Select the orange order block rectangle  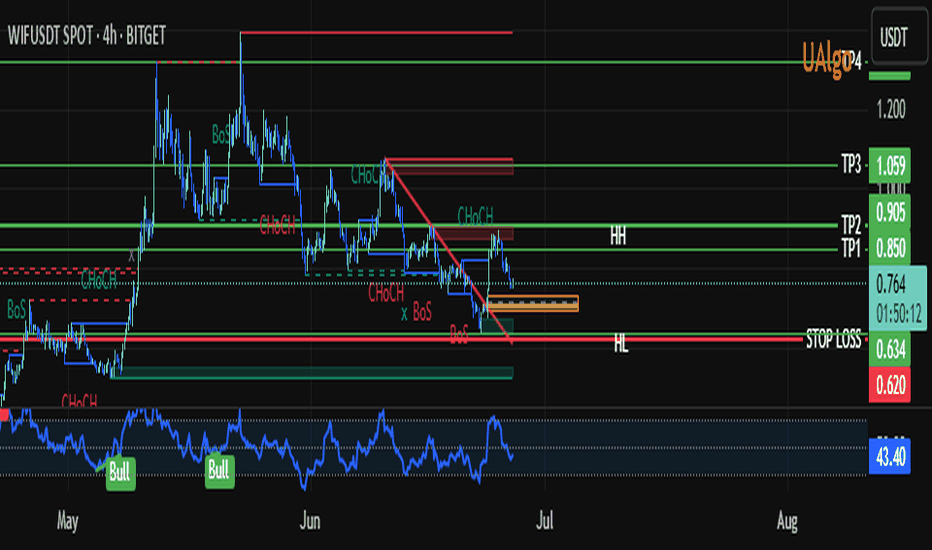coord(533,303)
